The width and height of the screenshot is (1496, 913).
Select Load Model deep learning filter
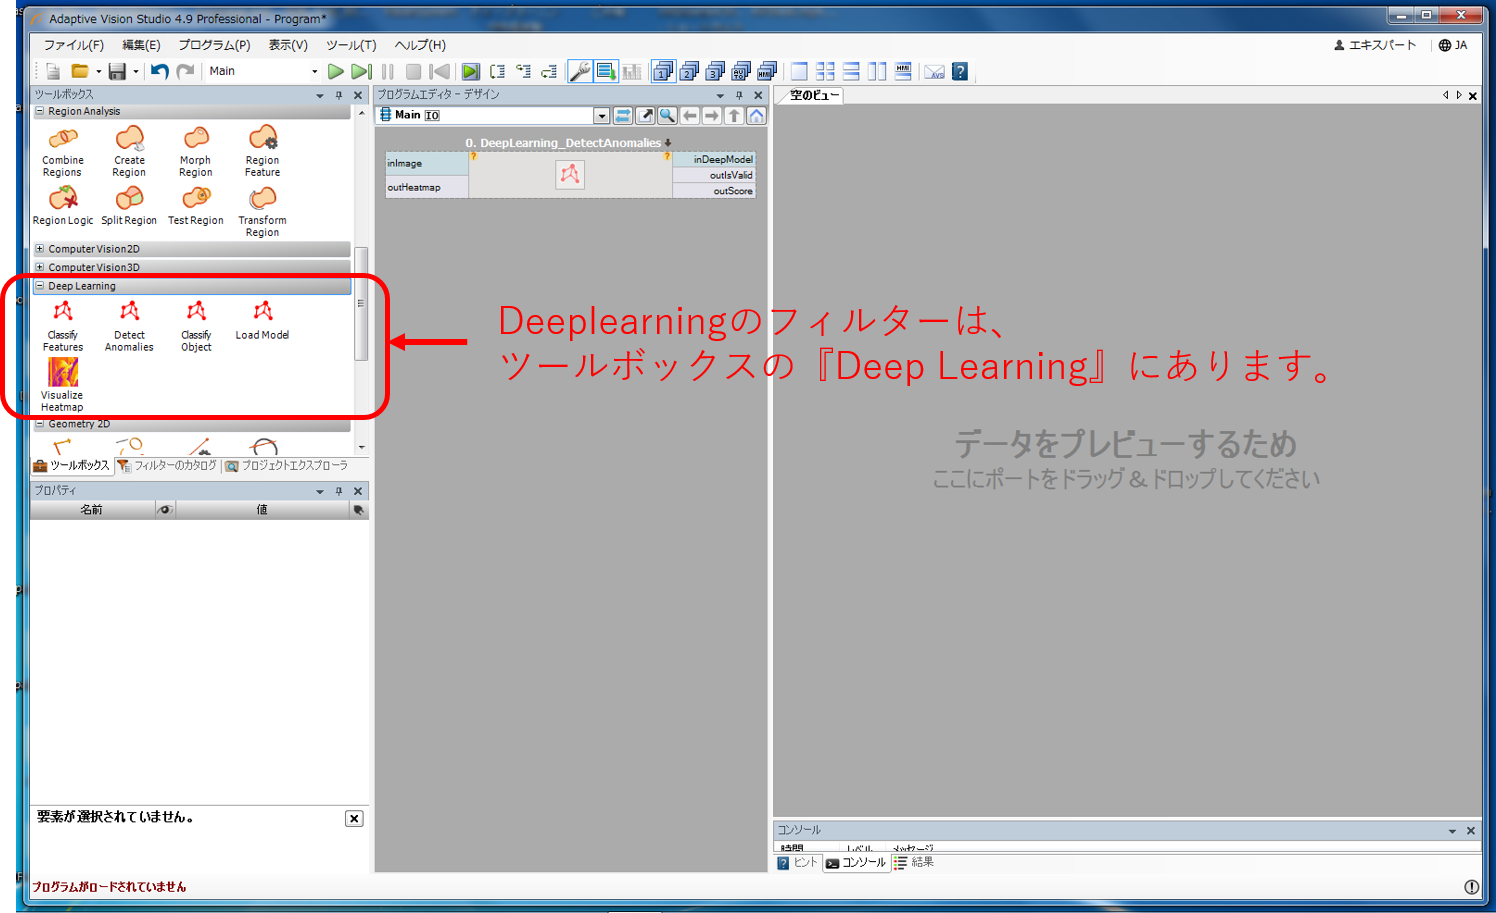[262, 321]
